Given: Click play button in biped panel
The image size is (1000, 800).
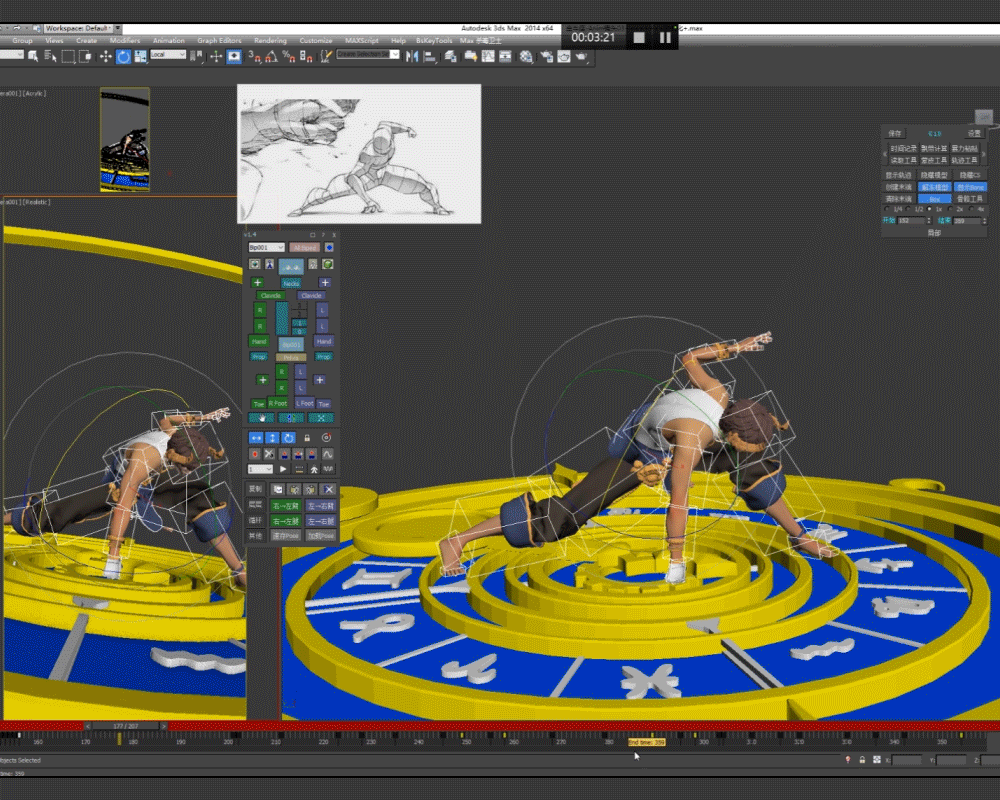Looking at the screenshot, I should (283, 469).
